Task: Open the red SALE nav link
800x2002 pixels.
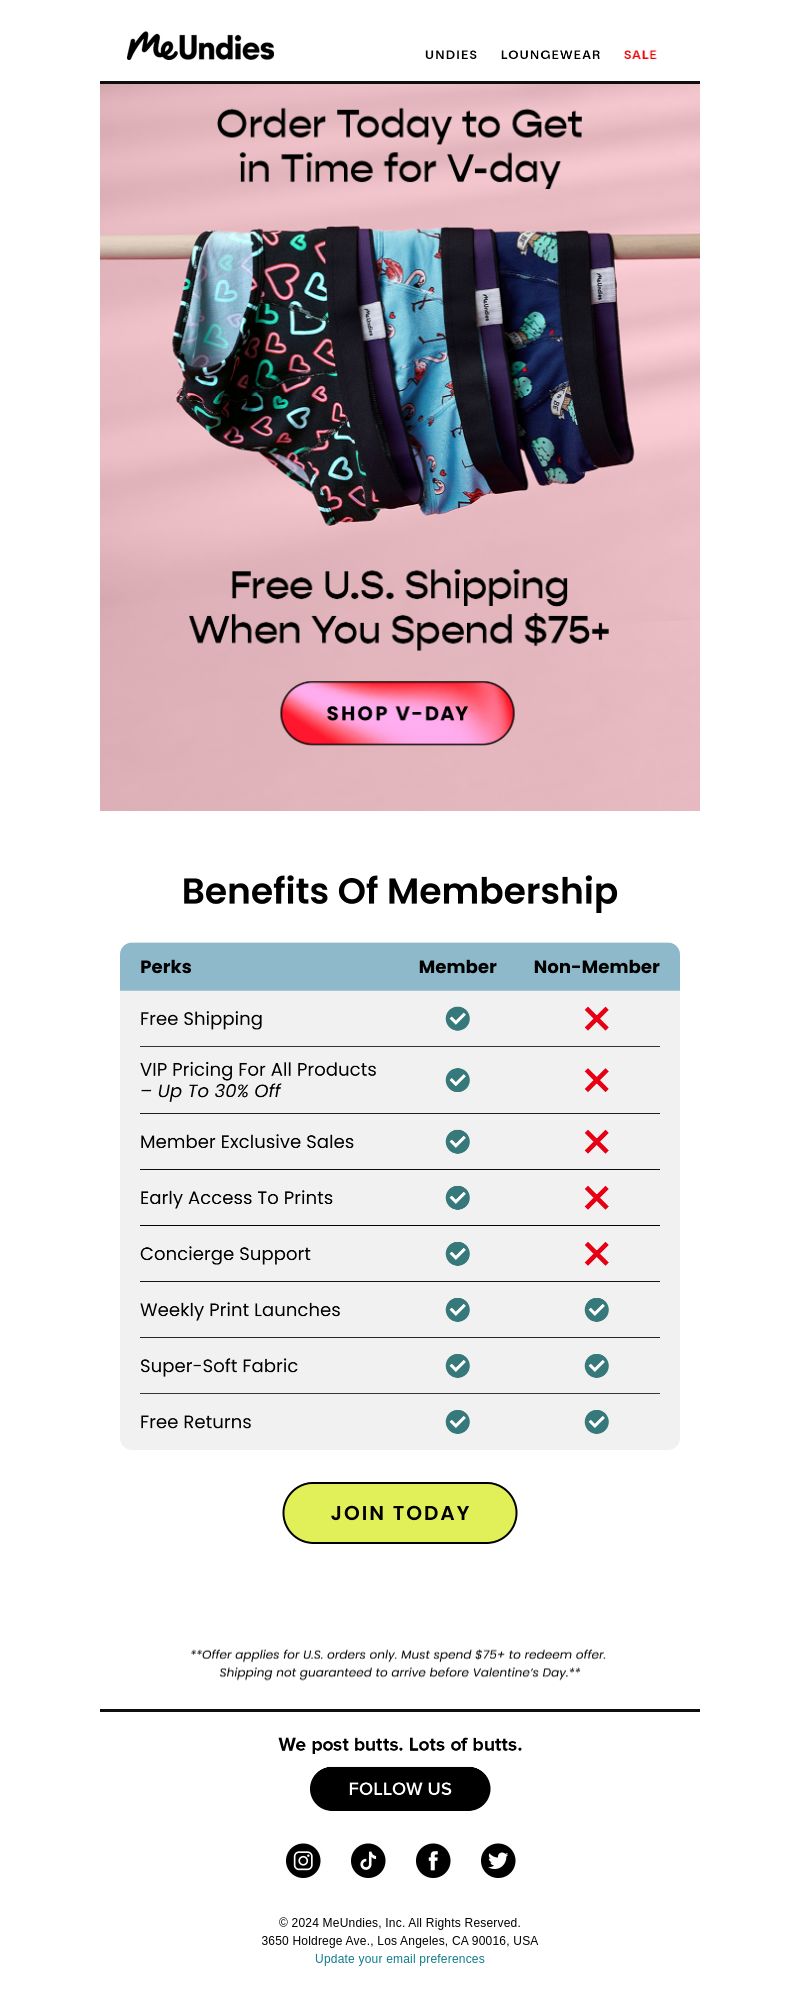Action: coord(640,55)
